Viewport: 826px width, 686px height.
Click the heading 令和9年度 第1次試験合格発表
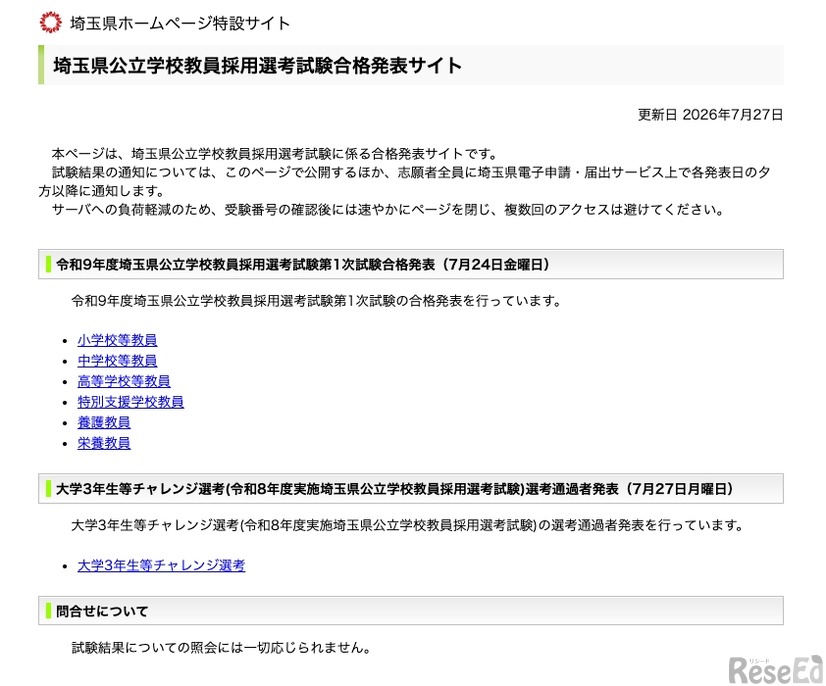click(302, 264)
